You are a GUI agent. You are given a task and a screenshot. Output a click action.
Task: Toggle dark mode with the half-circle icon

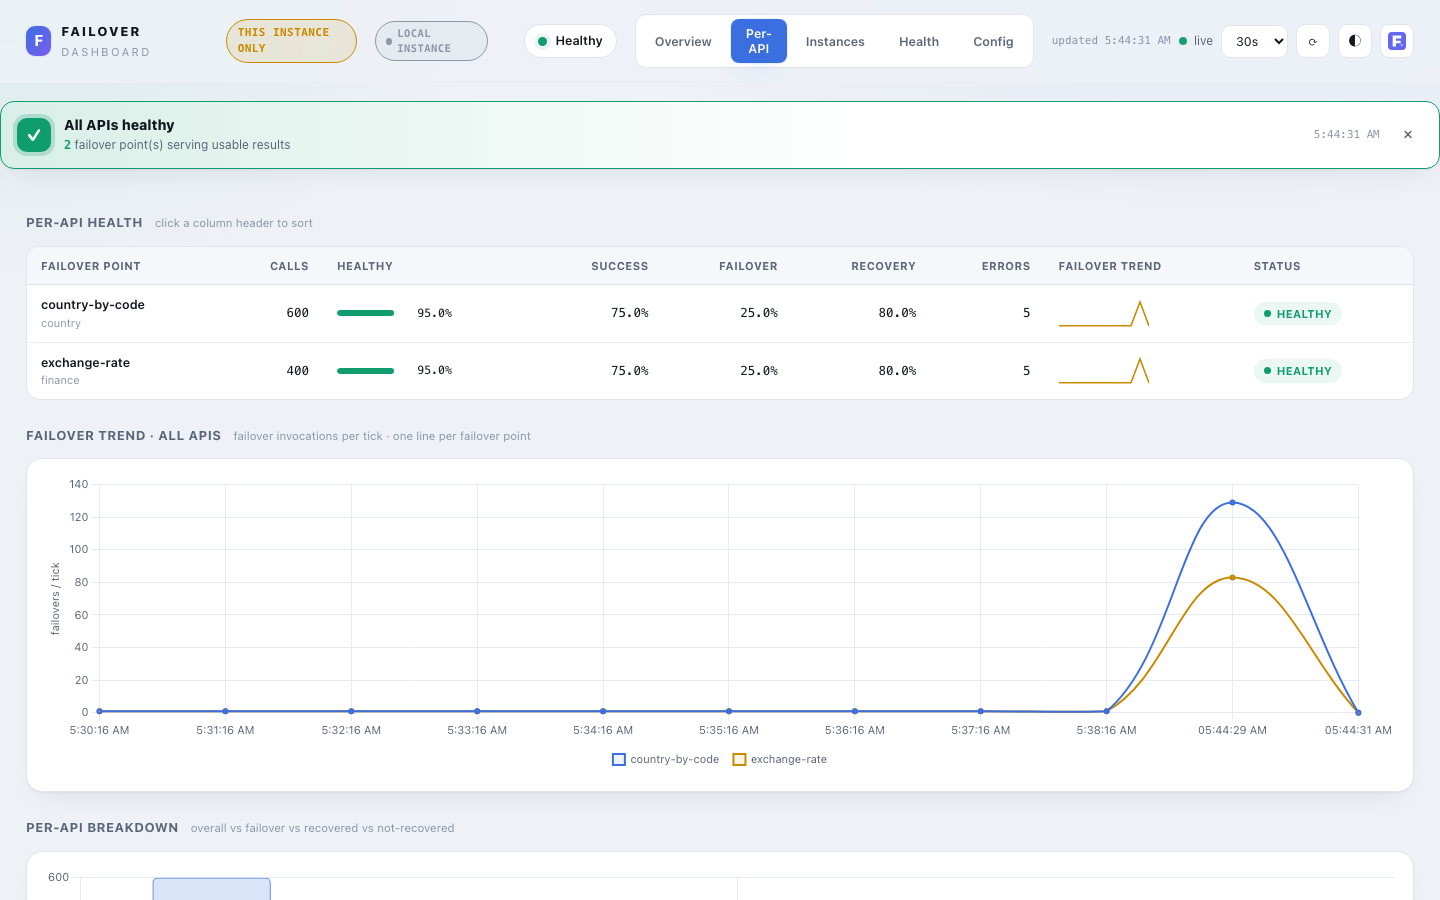(1355, 41)
